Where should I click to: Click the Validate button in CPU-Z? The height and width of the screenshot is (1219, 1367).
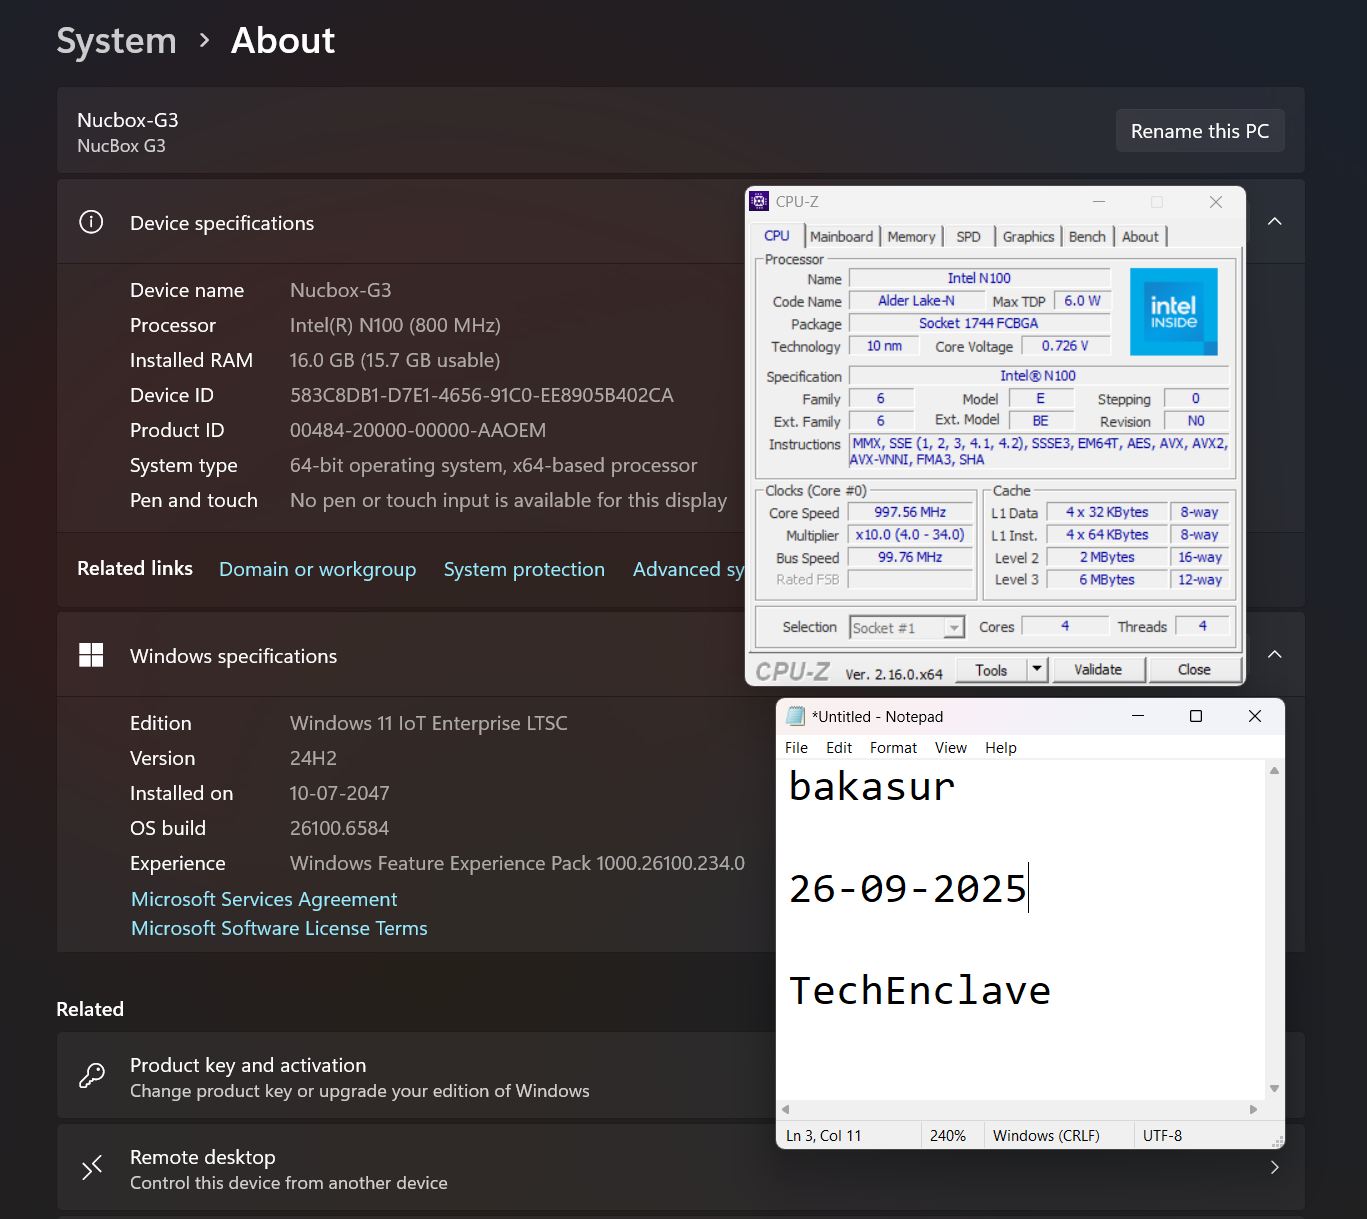point(1097,670)
